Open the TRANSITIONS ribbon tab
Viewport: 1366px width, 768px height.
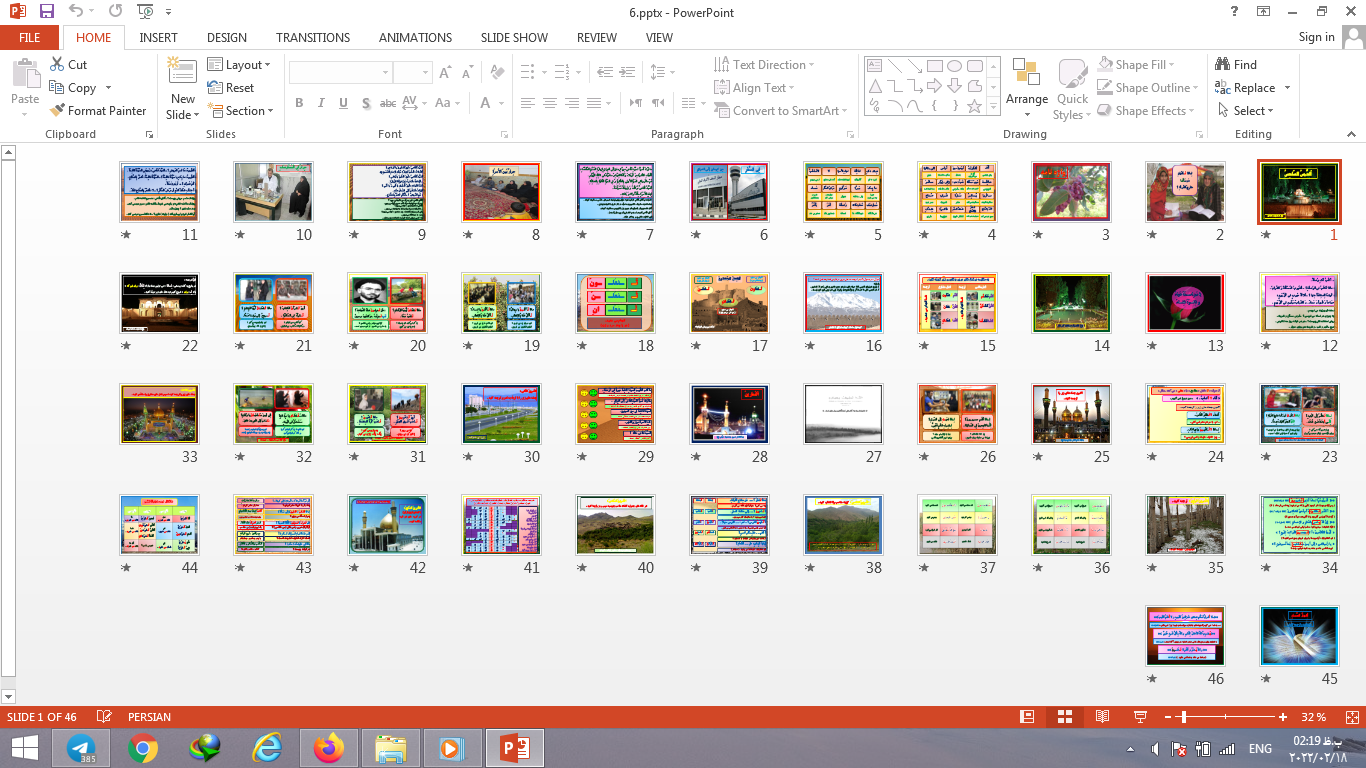[313, 37]
